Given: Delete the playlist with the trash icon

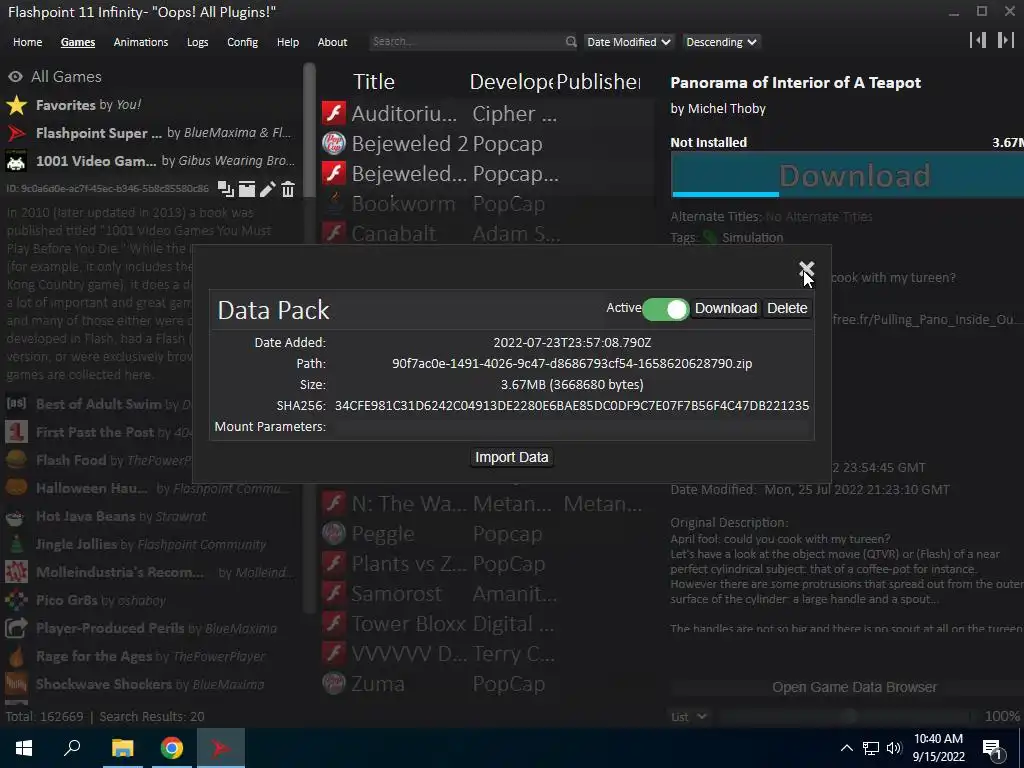Looking at the screenshot, I should [x=288, y=189].
